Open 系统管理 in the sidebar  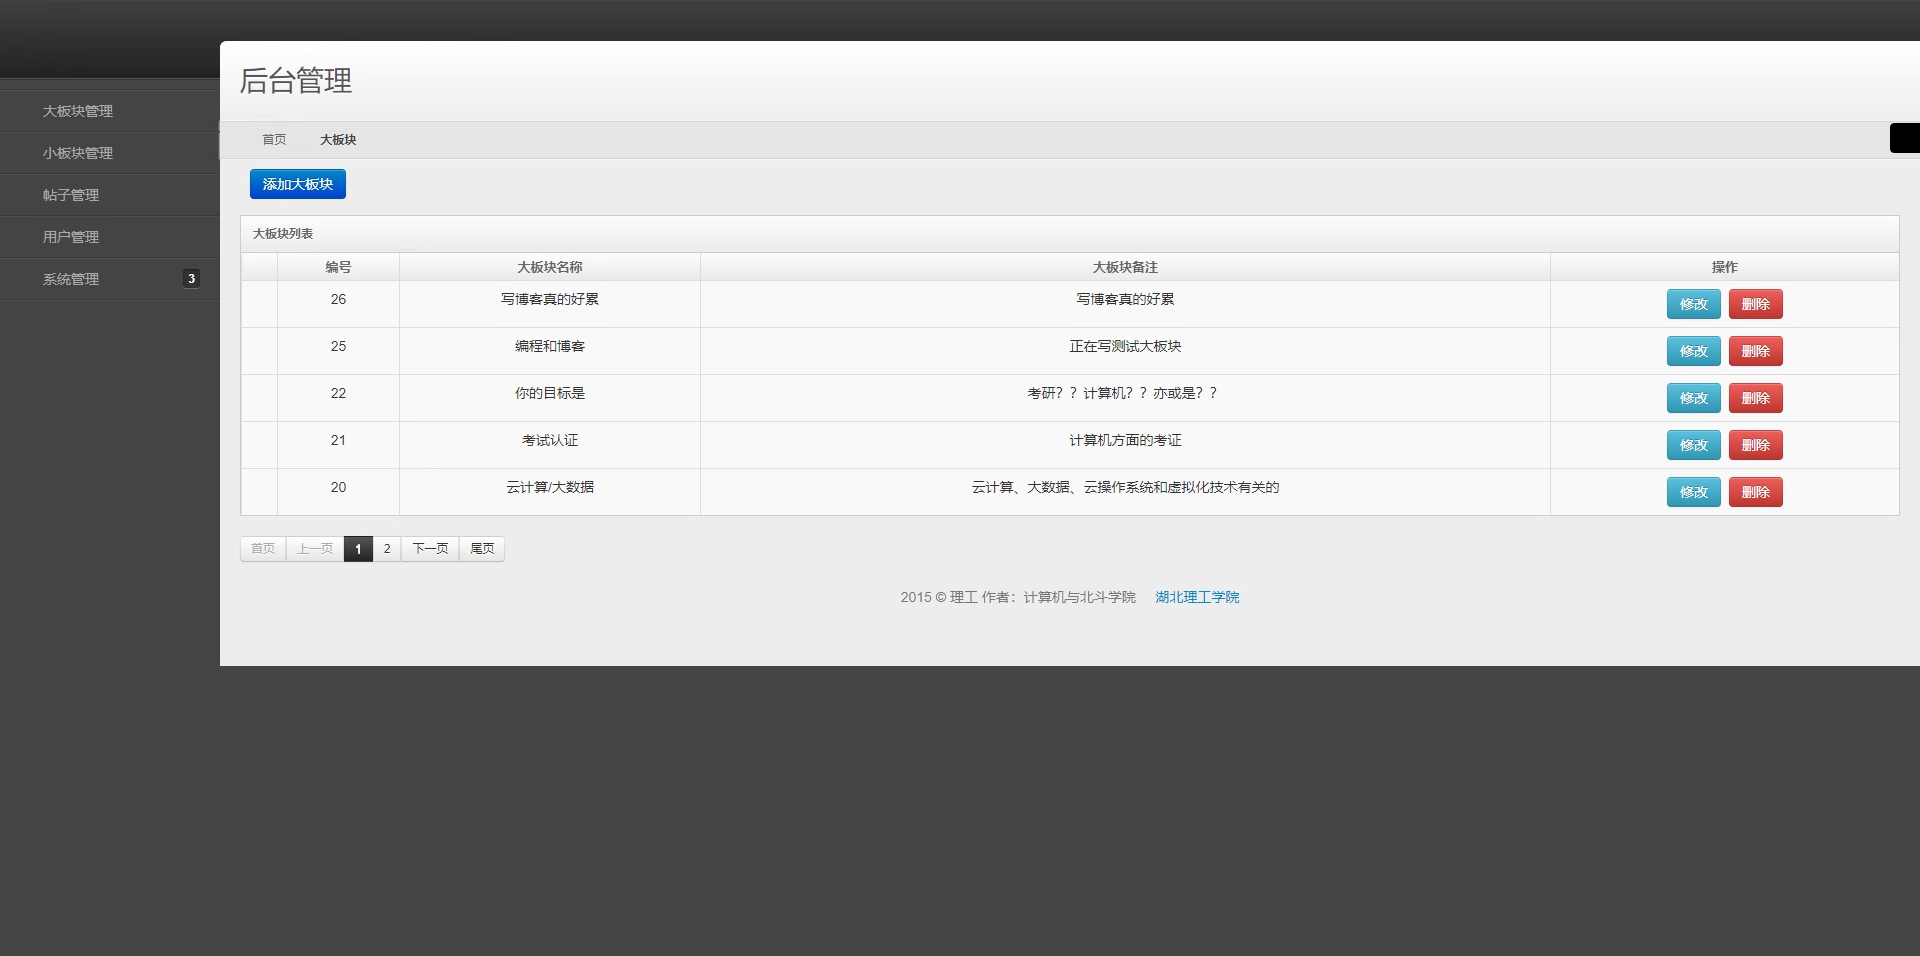pyautogui.click(x=109, y=279)
